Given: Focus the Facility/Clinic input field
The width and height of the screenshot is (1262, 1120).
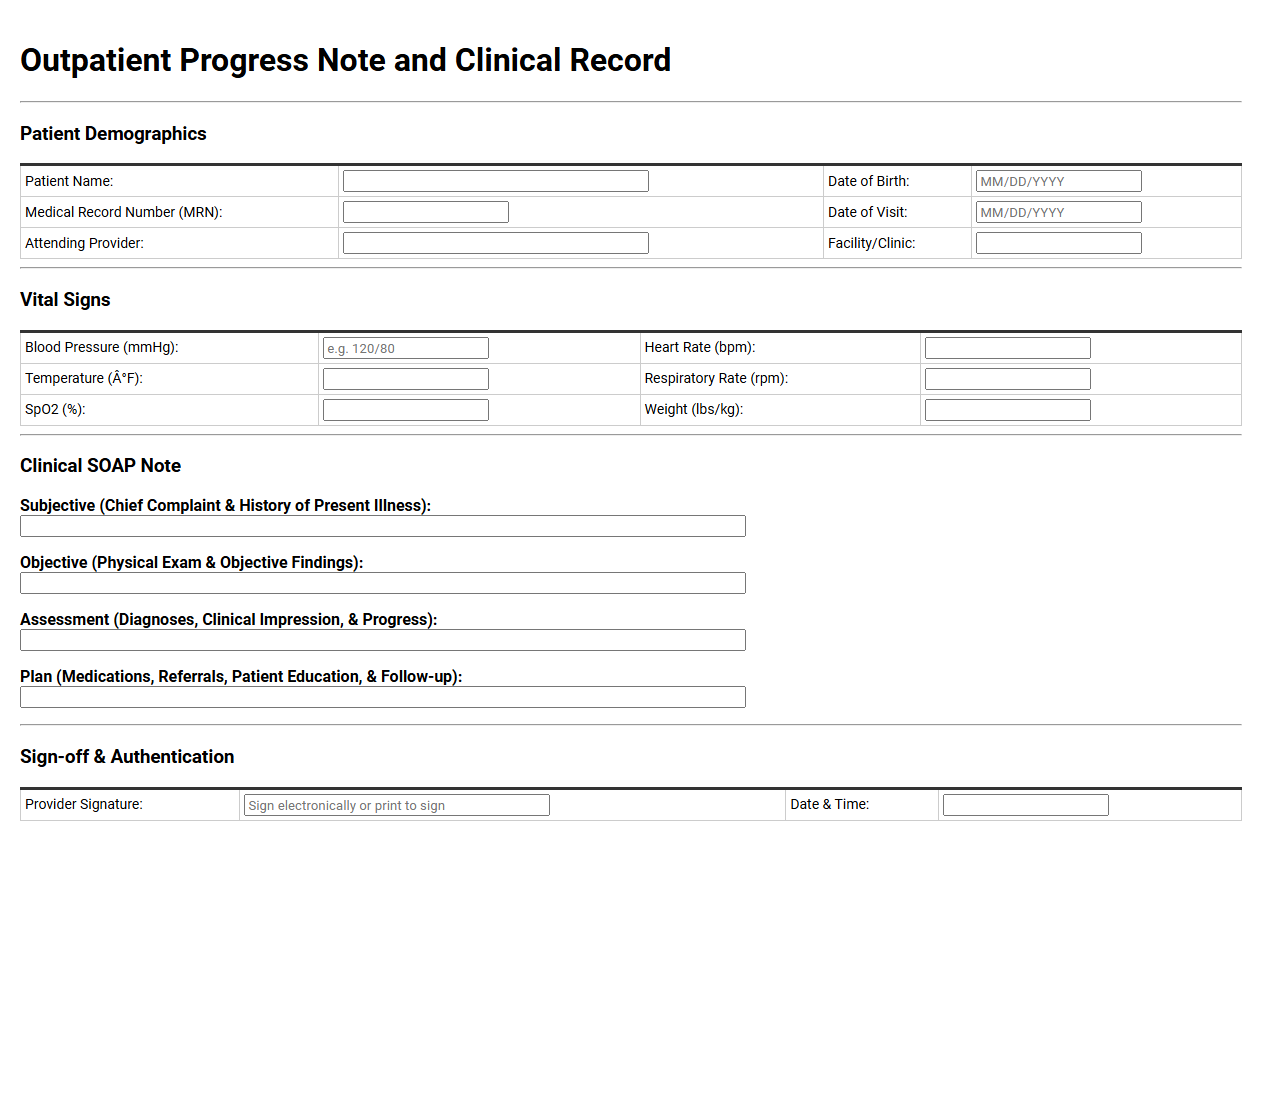Looking at the screenshot, I should click(x=1058, y=243).
